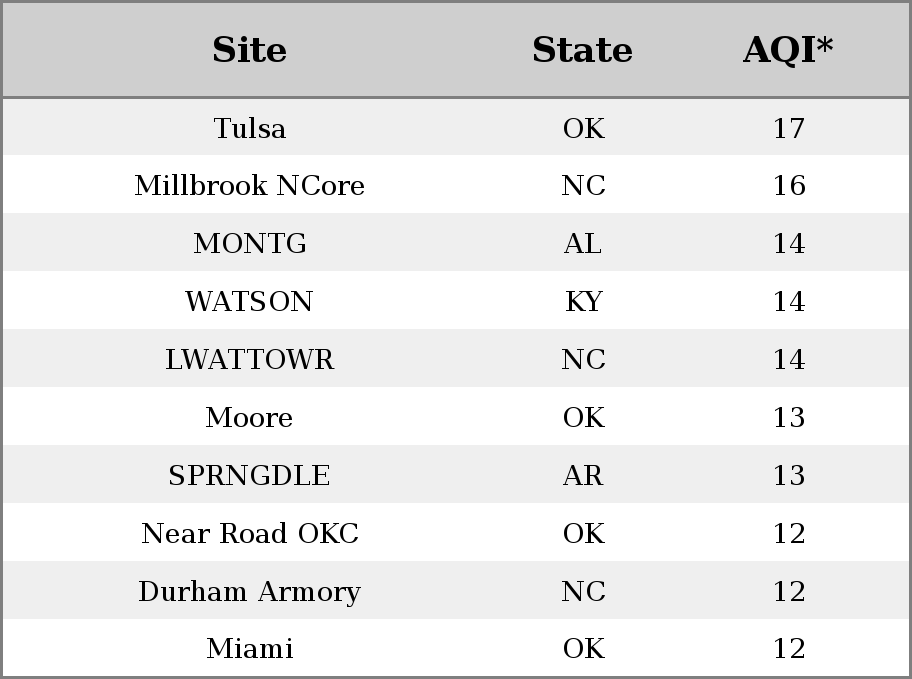Click the AQI value 17 for Tulsa

789,128
